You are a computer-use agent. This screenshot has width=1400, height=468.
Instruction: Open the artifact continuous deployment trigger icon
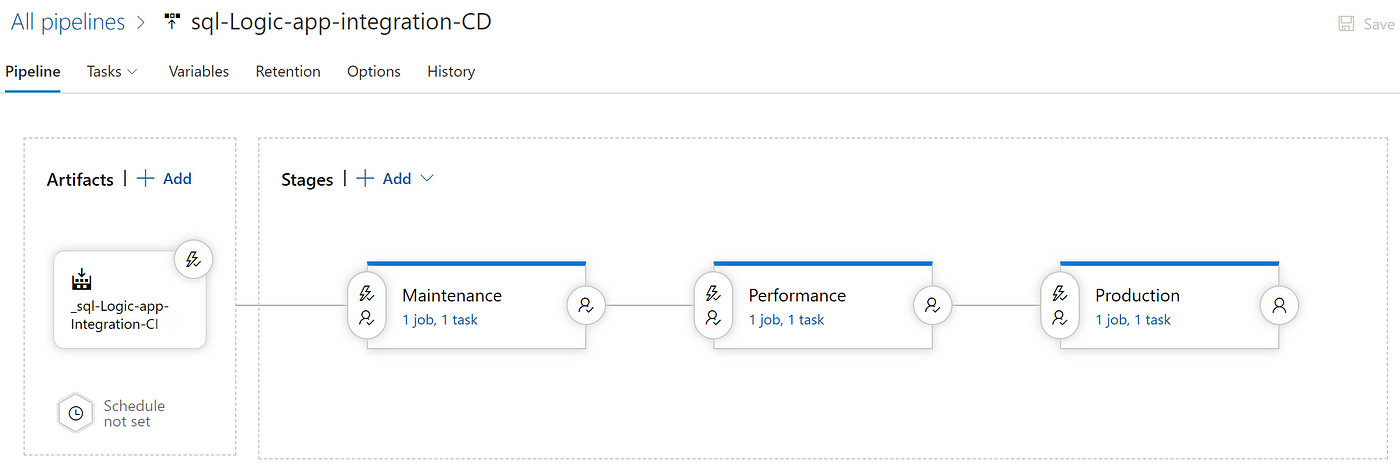coord(194,259)
